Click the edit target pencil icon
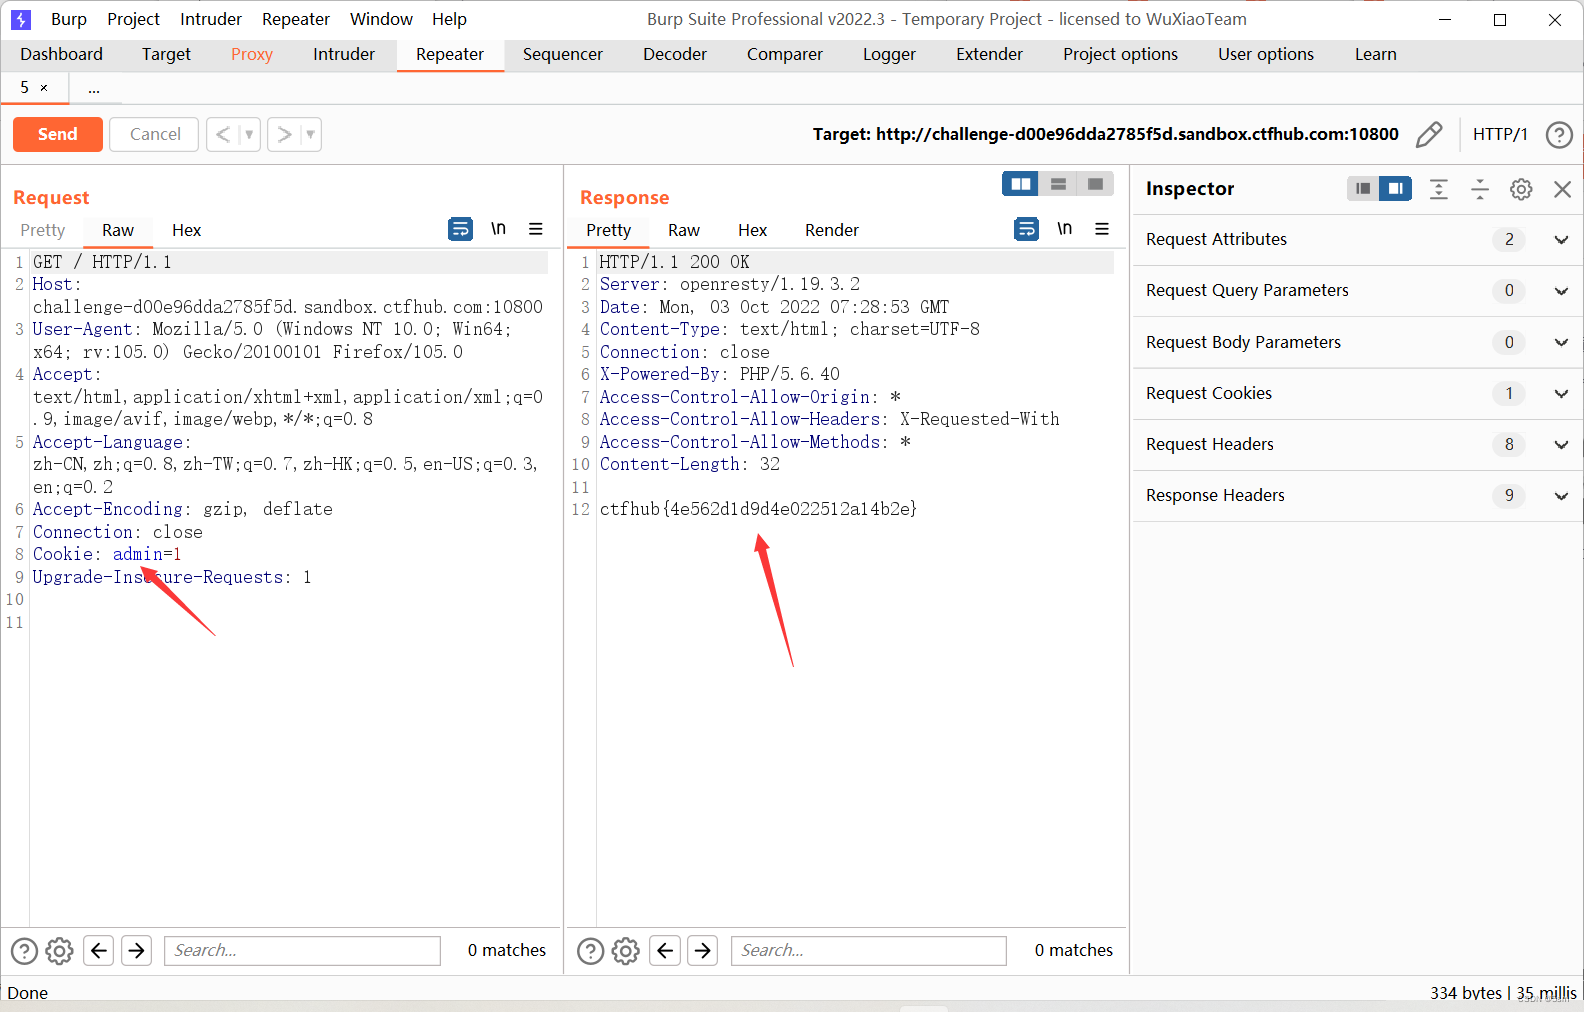Viewport: 1584px width, 1012px height. click(x=1429, y=134)
